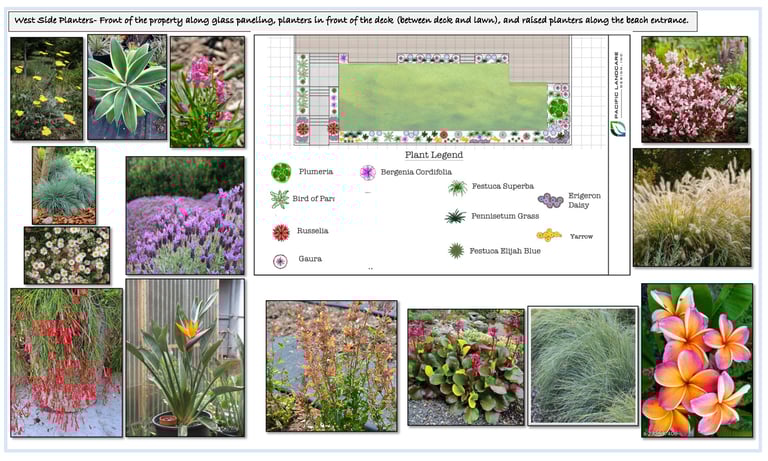Screen dimensions: 768x461
Task: Open the red Russelia trailing flowers photo
Action: 67,363
